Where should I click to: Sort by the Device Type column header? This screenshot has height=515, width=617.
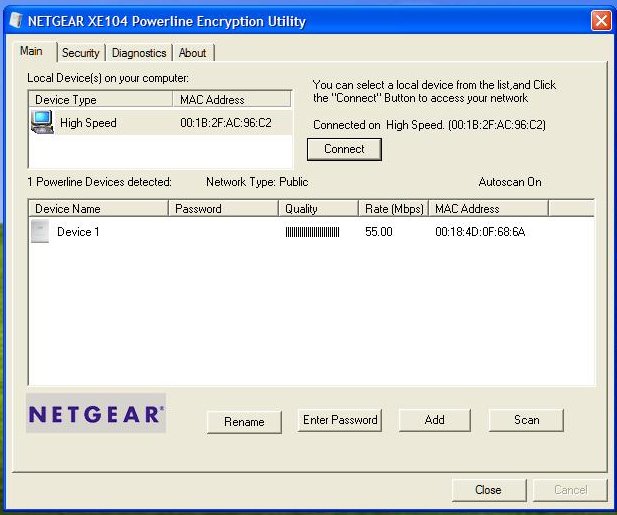click(101, 100)
